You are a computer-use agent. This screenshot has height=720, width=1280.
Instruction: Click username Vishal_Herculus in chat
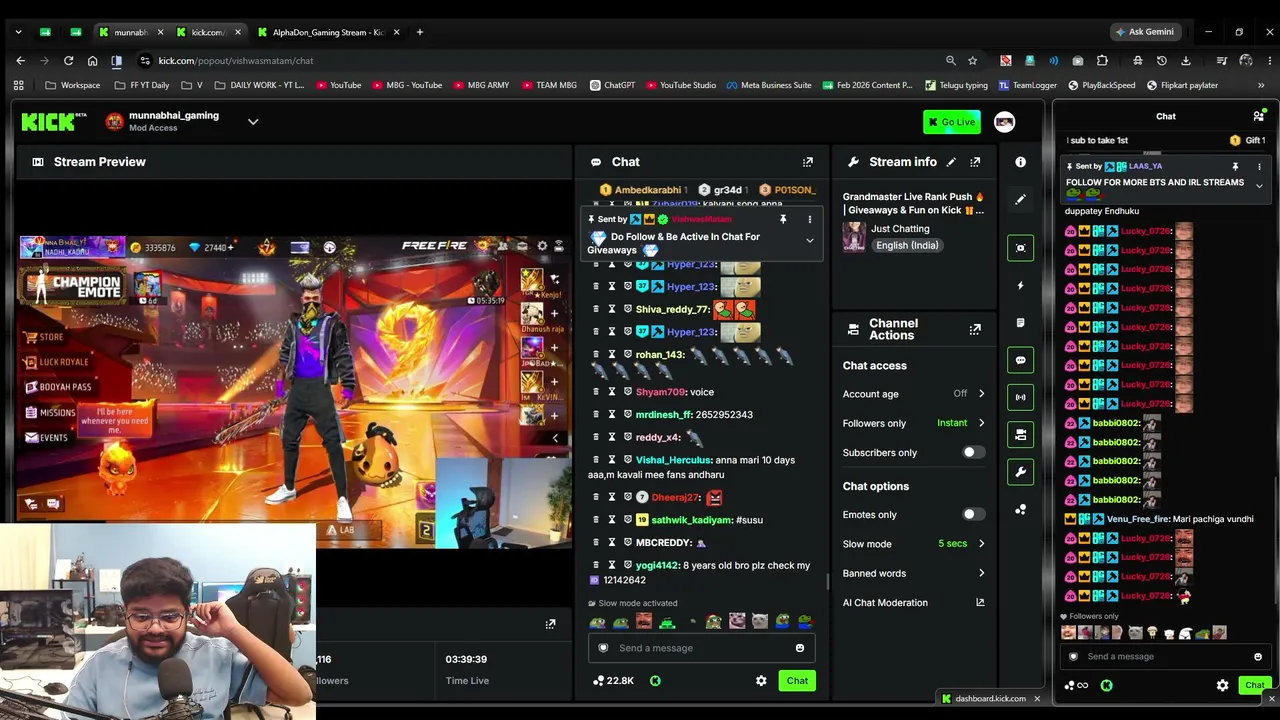[673, 460]
